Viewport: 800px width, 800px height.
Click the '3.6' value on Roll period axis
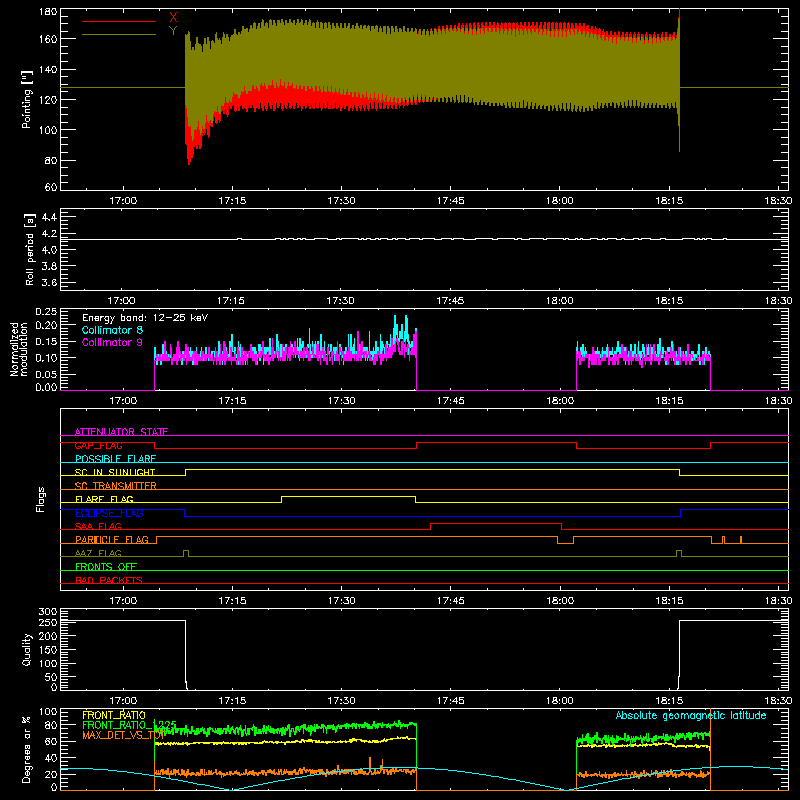pyautogui.click(x=49, y=282)
